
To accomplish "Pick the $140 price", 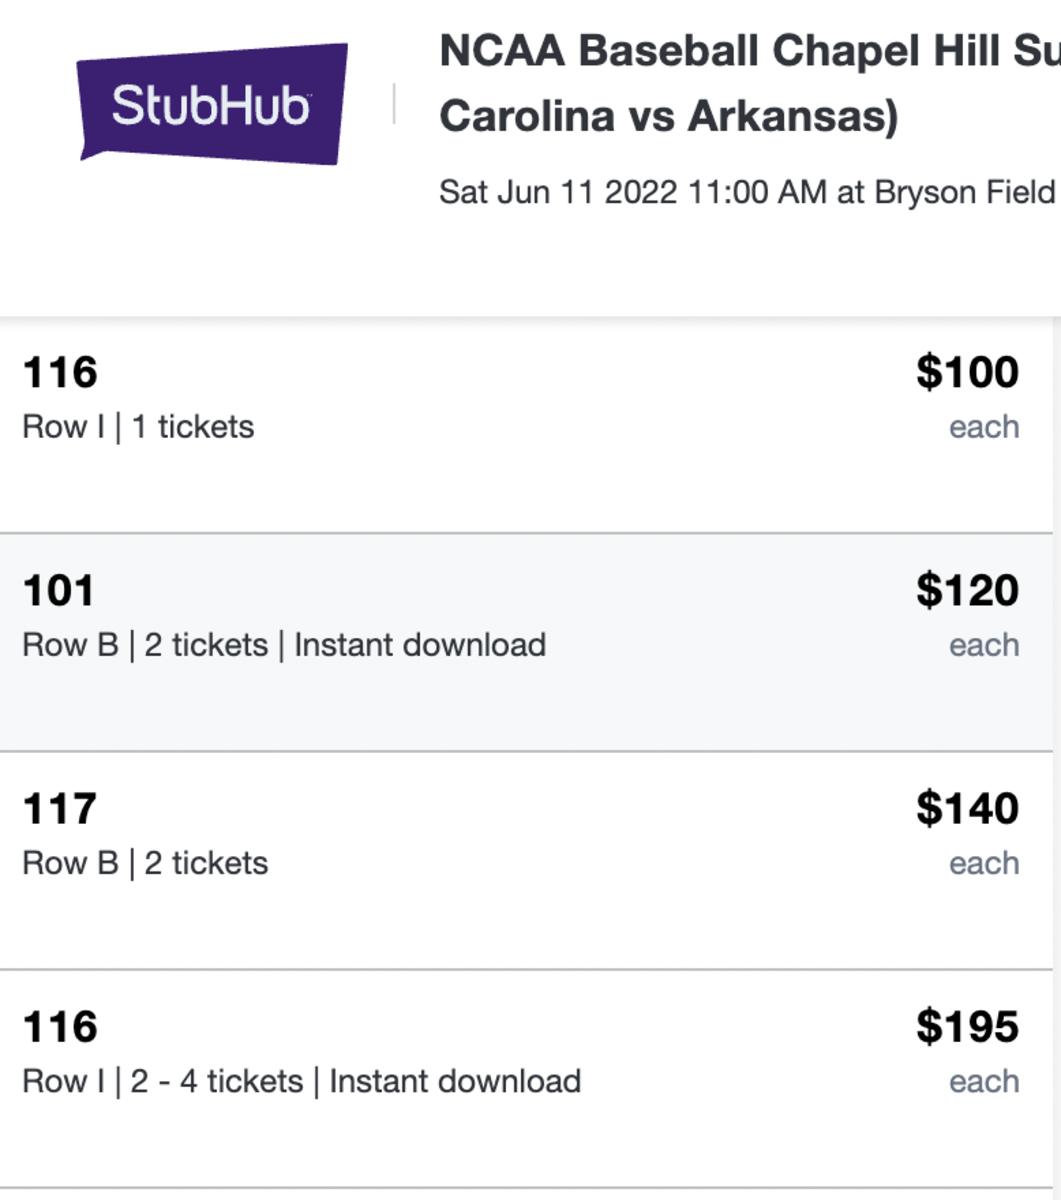I will point(967,808).
